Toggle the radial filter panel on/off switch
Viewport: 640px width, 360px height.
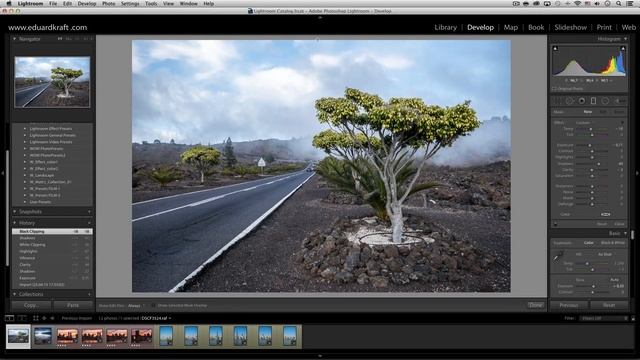pos(555,224)
